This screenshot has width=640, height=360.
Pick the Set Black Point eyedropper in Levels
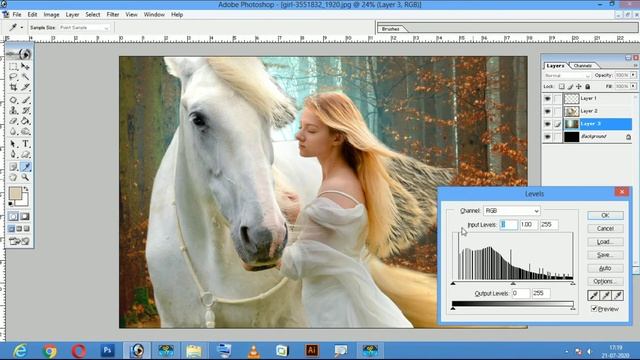[593, 296]
